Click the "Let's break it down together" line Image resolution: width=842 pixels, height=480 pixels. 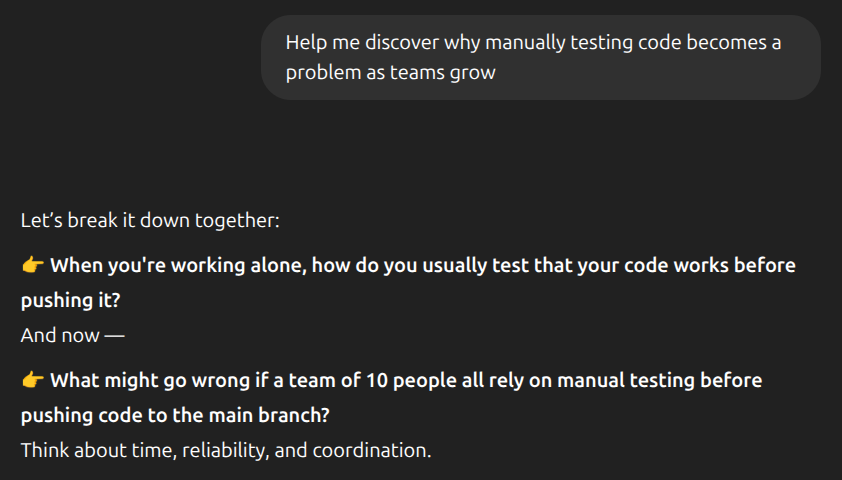150,219
